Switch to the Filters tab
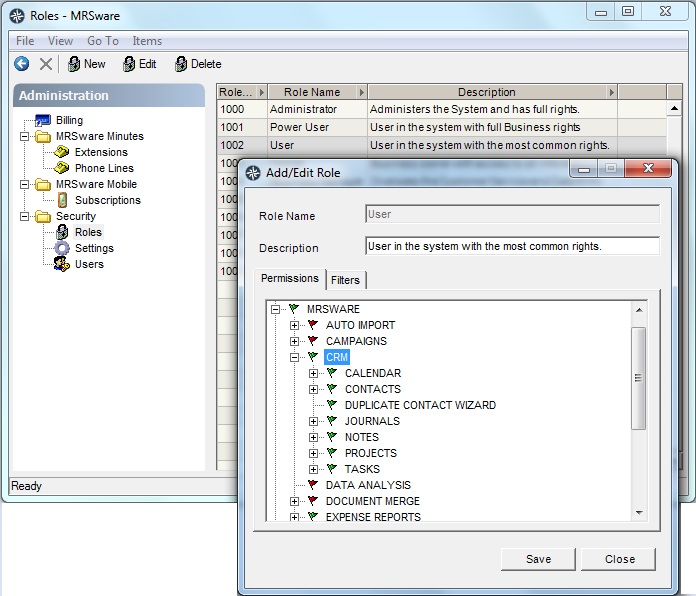 coord(345,280)
